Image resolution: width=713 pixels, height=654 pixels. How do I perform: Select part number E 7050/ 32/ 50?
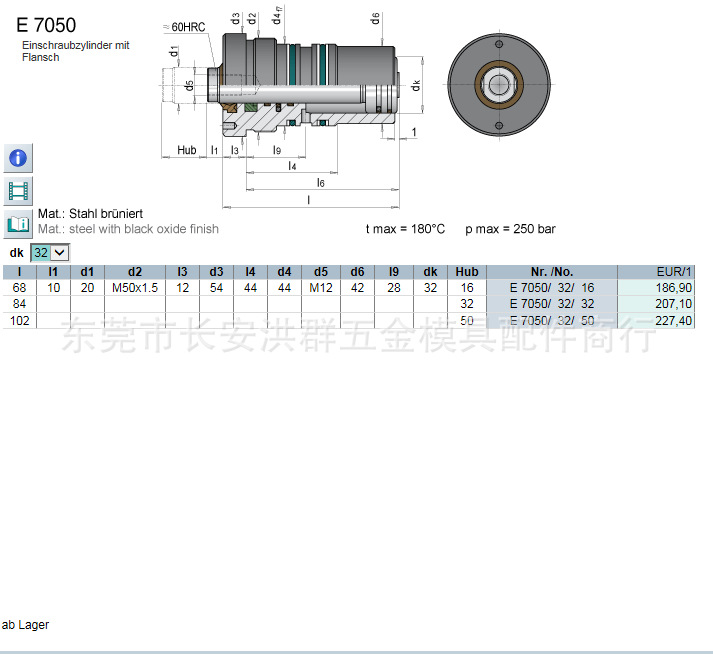(551, 320)
